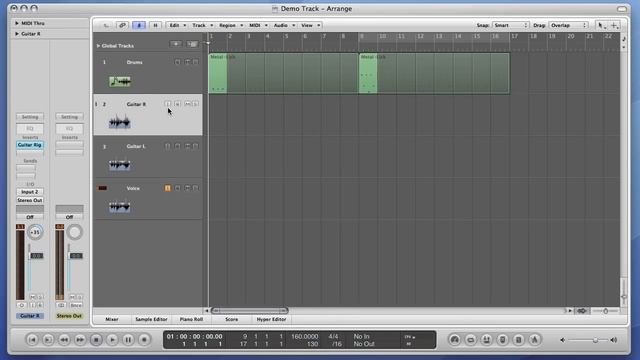Switch to the Sample Editor tab
Viewport: 640px width, 360px height.
coord(151,320)
